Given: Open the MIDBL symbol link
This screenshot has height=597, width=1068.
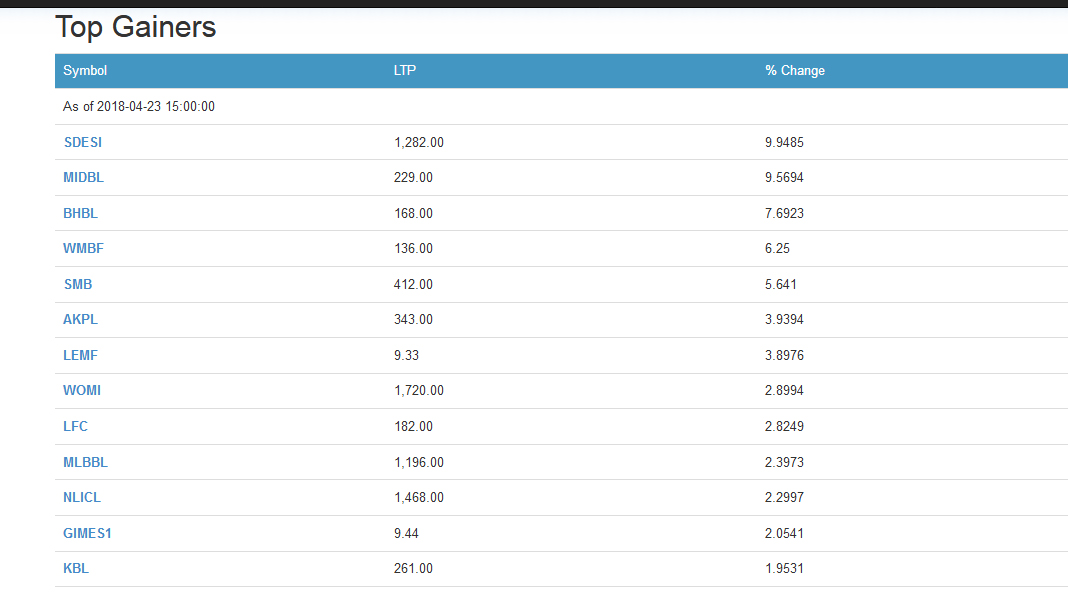Looking at the screenshot, I should (83, 177).
